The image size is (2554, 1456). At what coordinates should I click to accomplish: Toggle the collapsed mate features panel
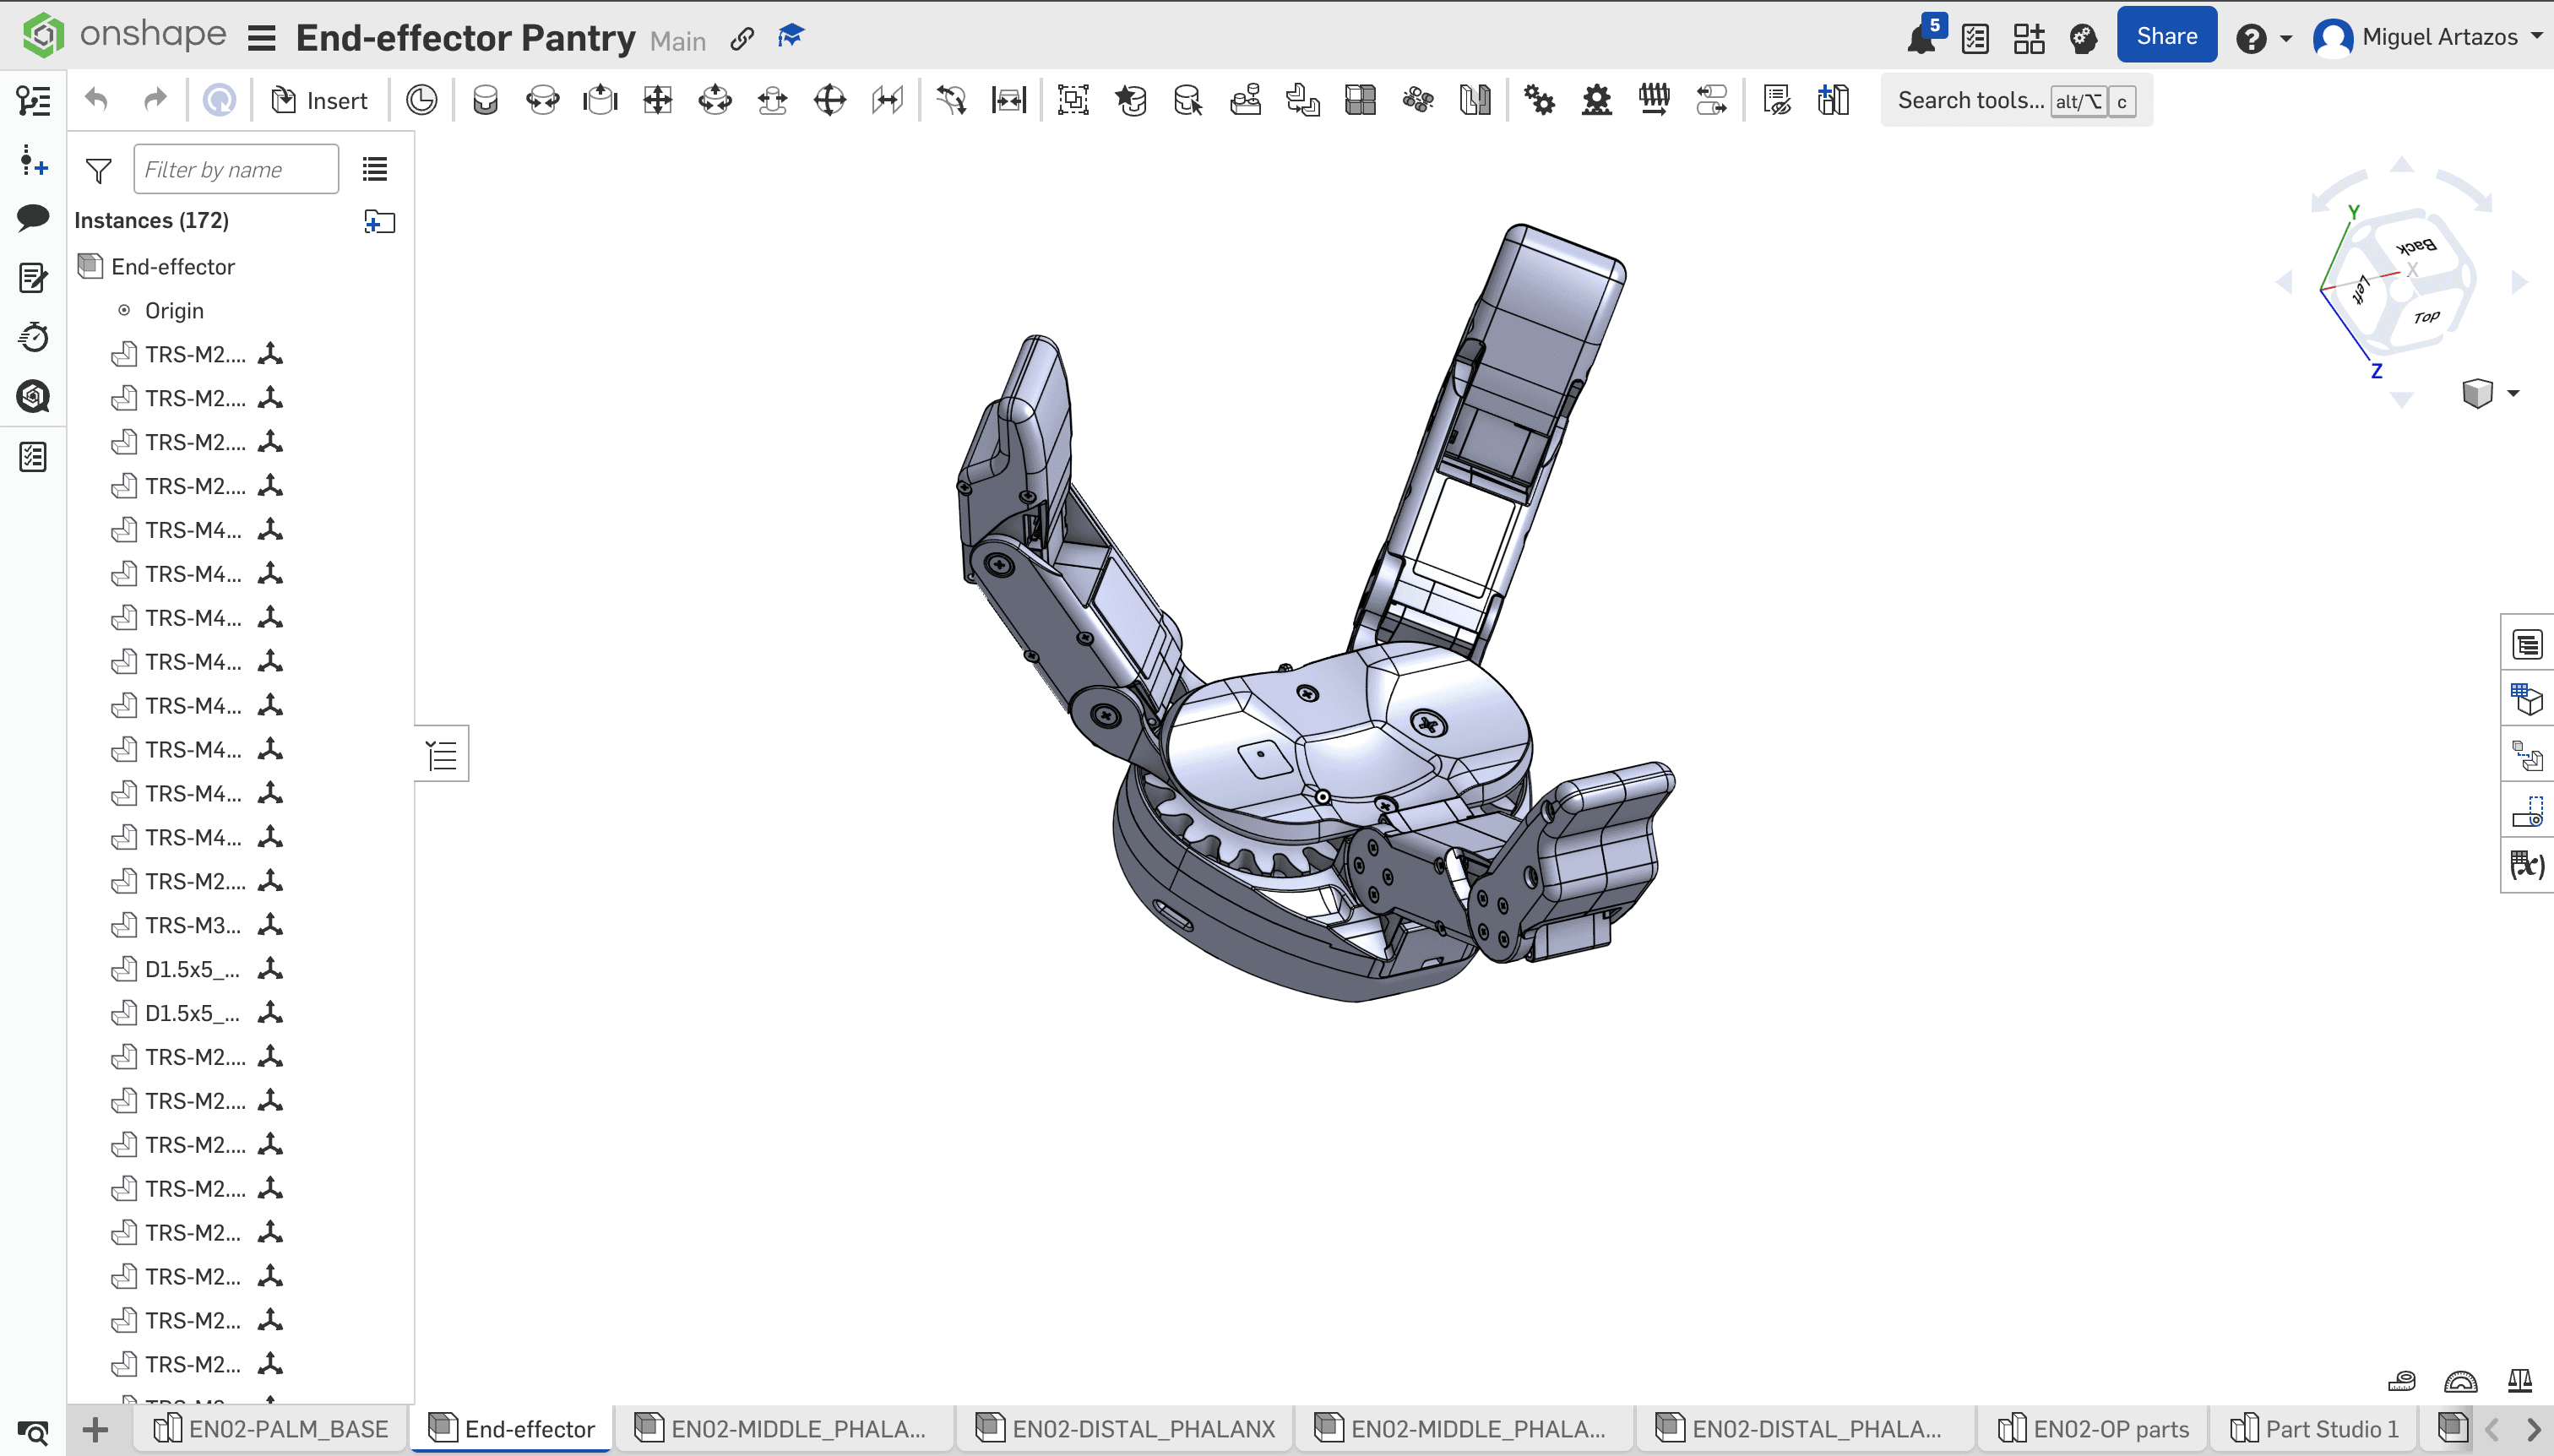[441, 754]
